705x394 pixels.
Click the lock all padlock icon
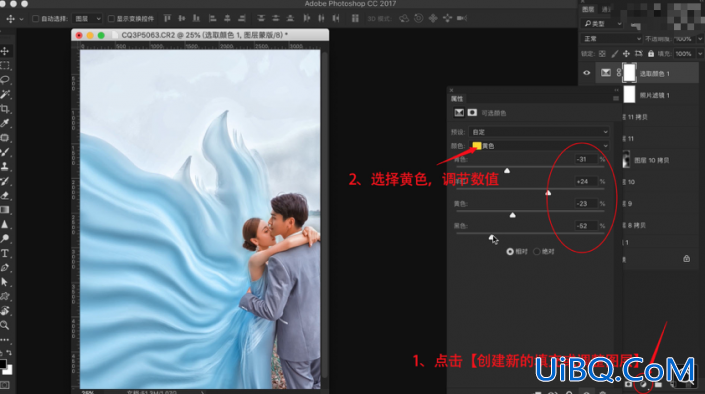pos(651,54)
